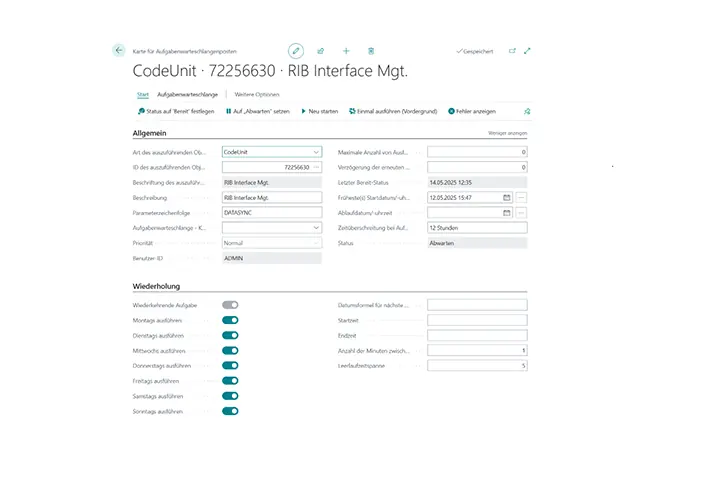This screenshot has height=478, width=716.
Task: Click Fehler anzeigen action
Action: click(x=472, y=111)
